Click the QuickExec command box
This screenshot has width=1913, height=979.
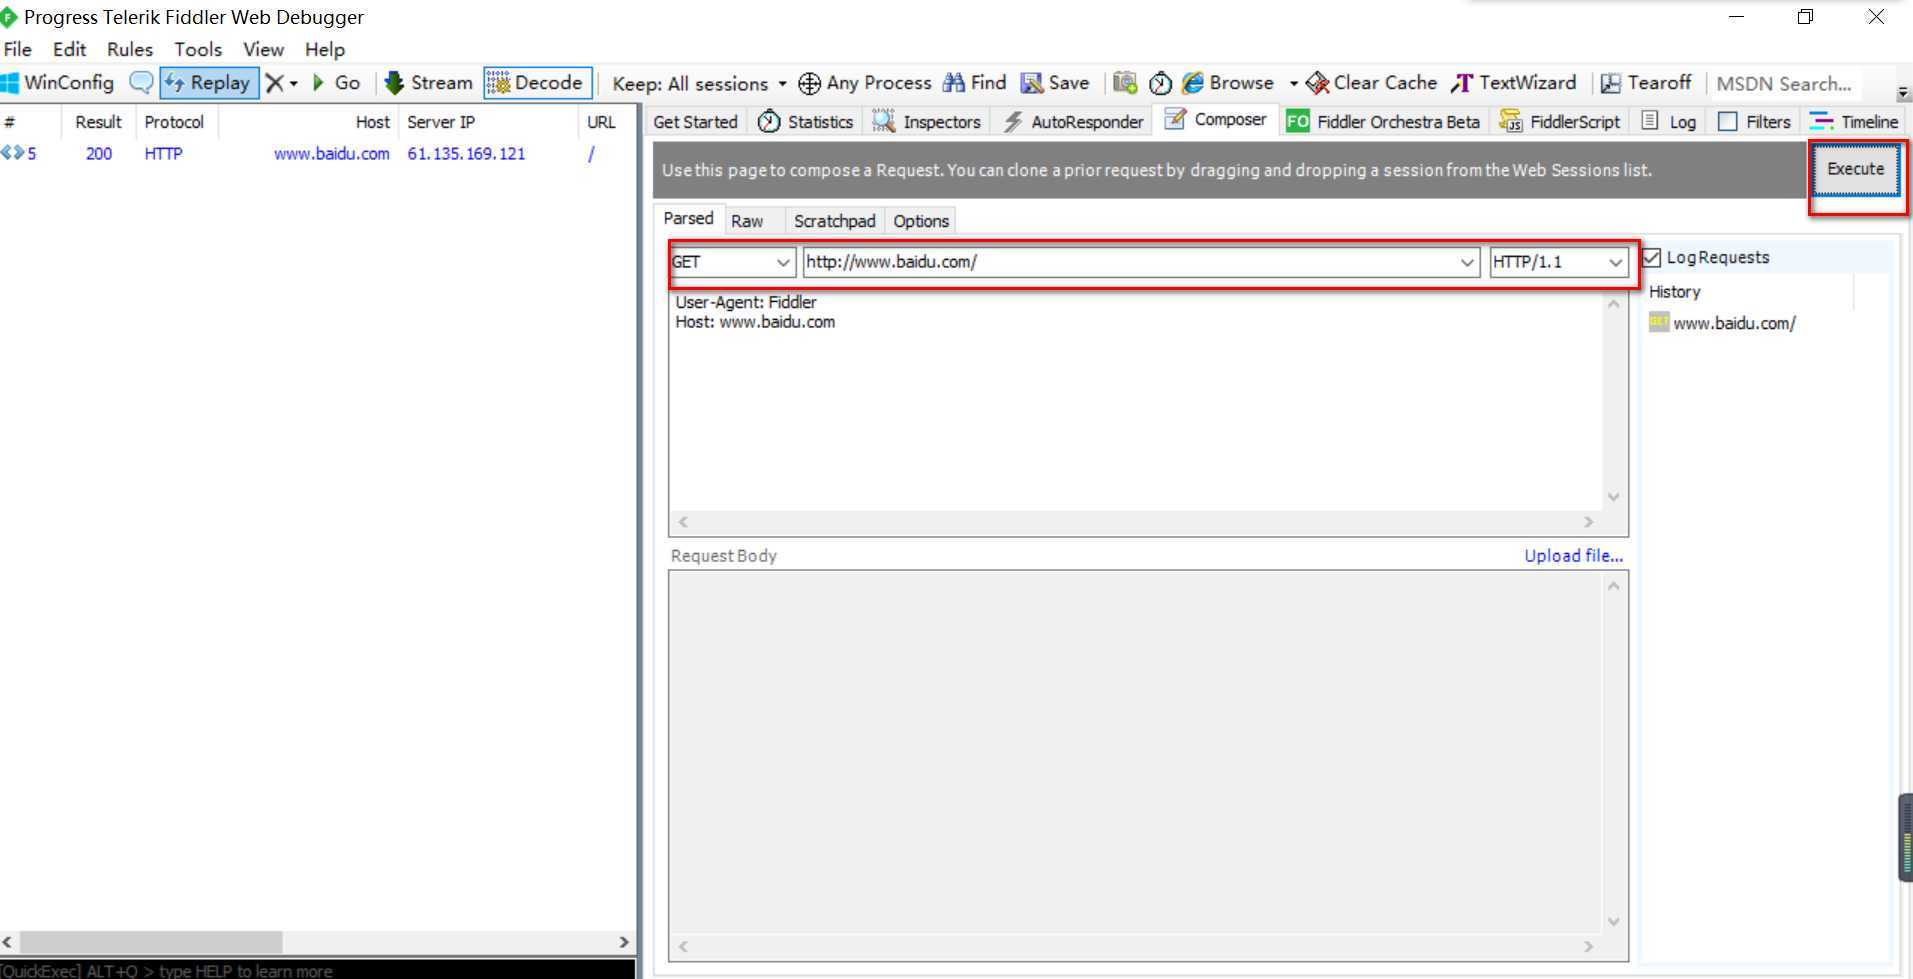317,970
